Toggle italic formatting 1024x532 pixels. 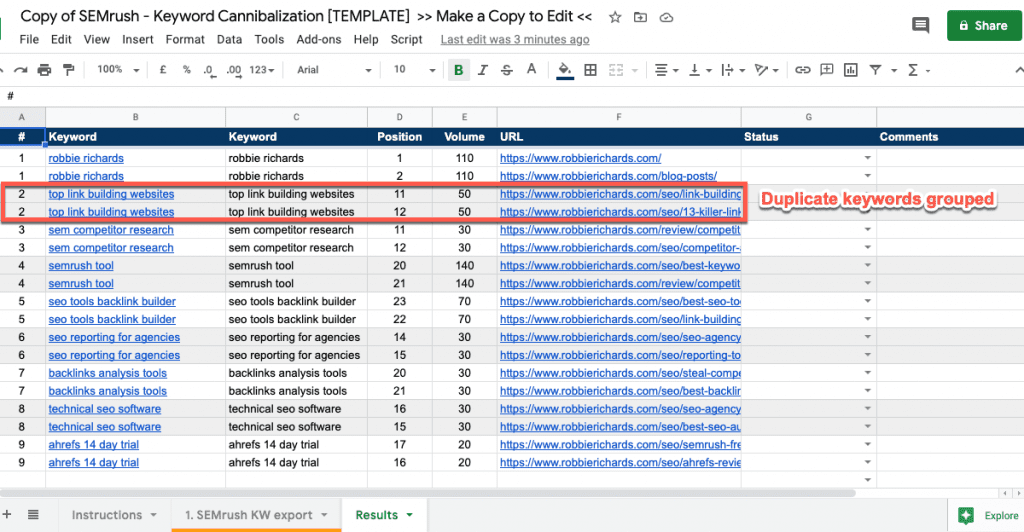(x=483, y=70)
